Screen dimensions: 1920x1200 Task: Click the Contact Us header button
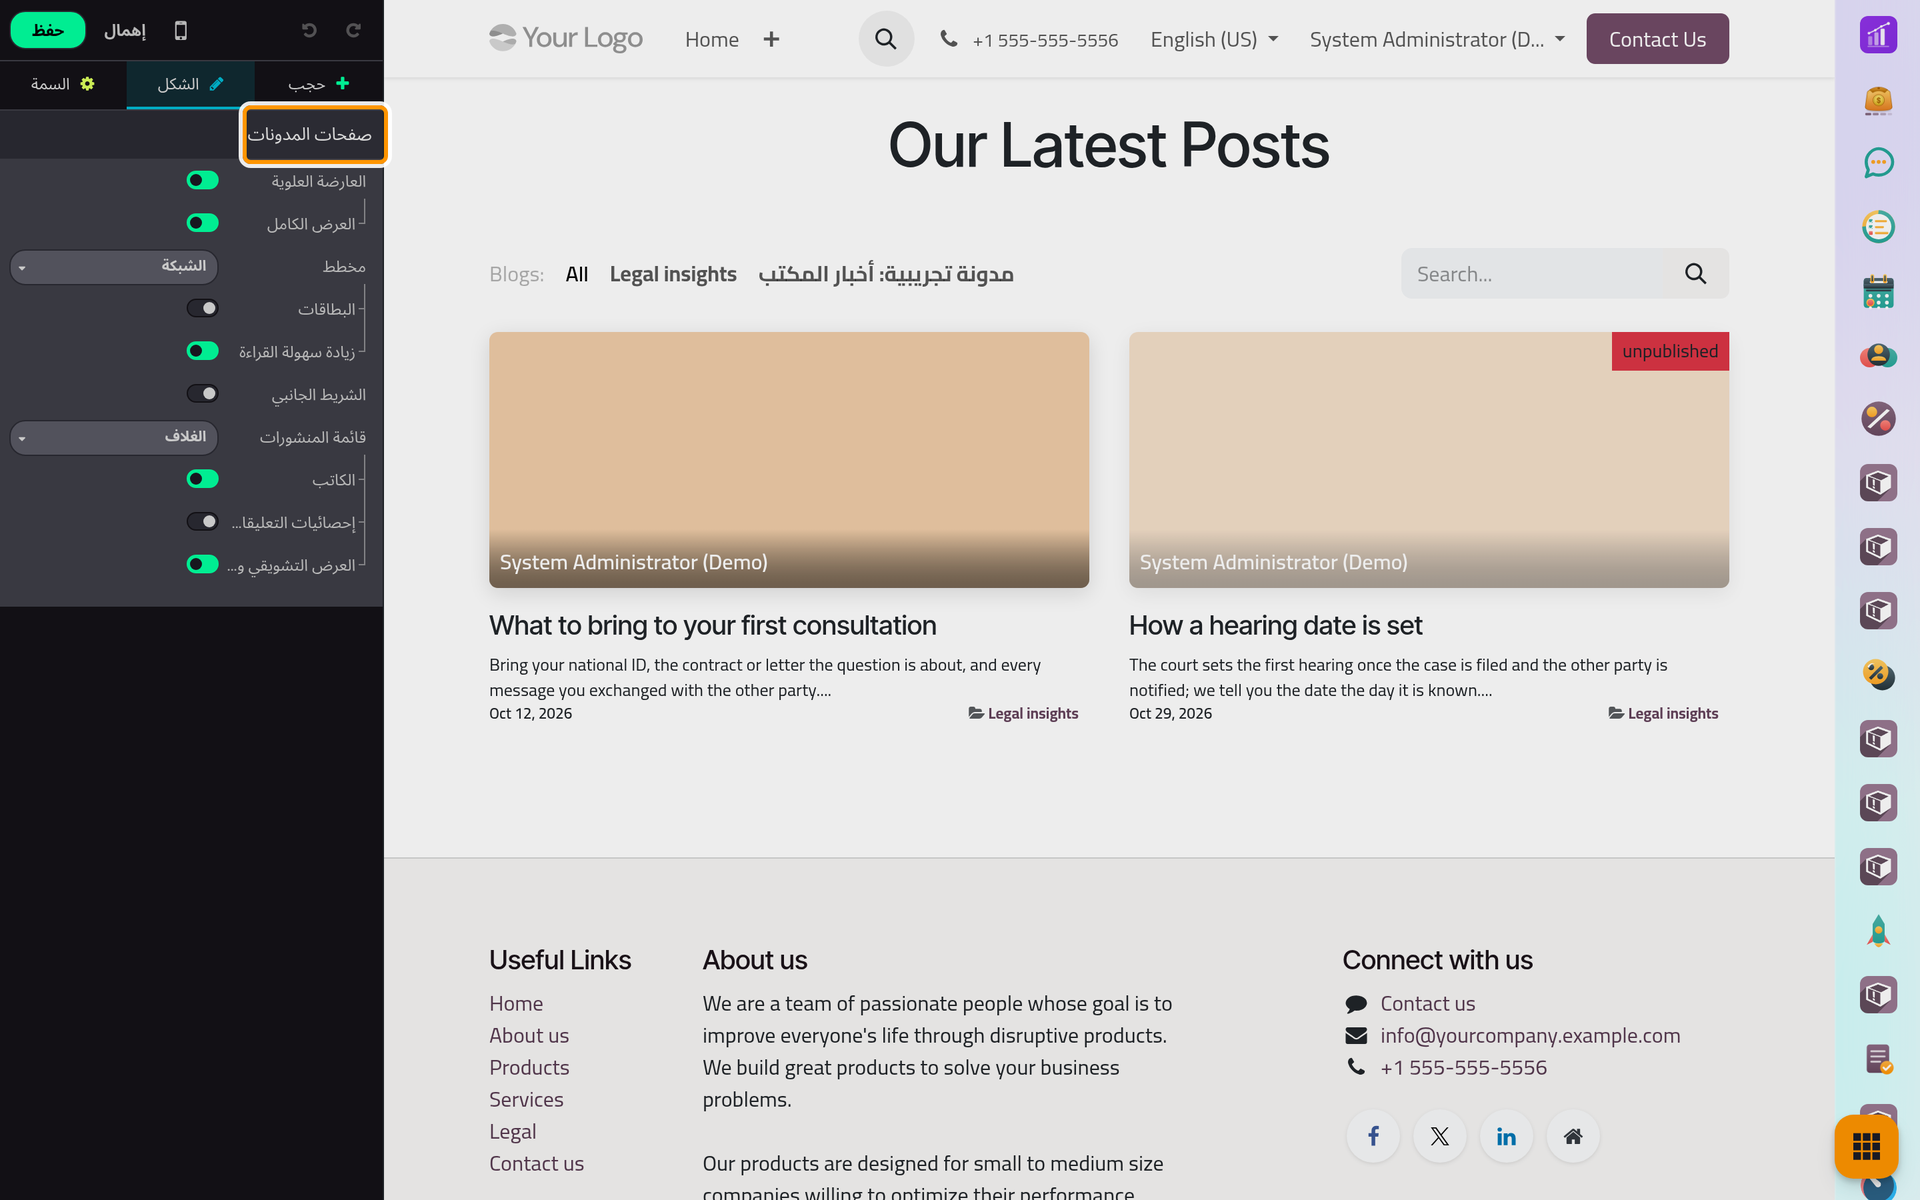pyautogui.click(x=1657, y=39)
